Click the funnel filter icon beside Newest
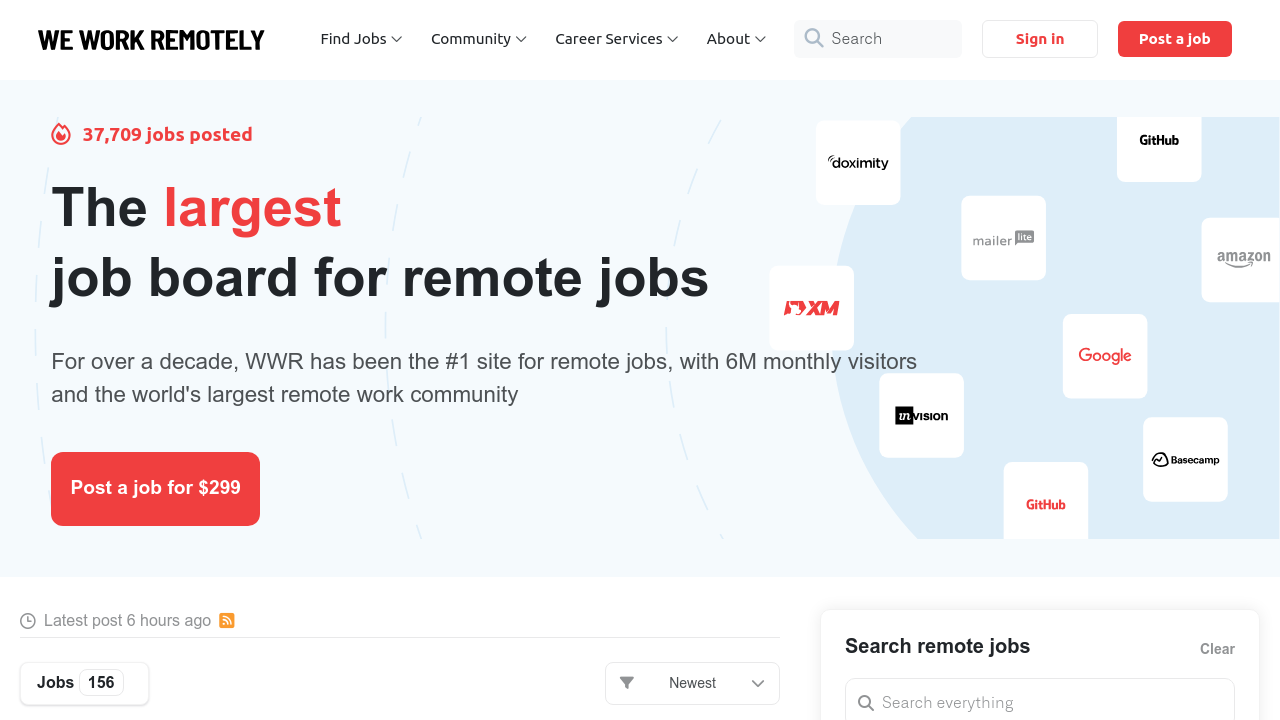This screenshot has width=1280, height=720. pos(628,683)
